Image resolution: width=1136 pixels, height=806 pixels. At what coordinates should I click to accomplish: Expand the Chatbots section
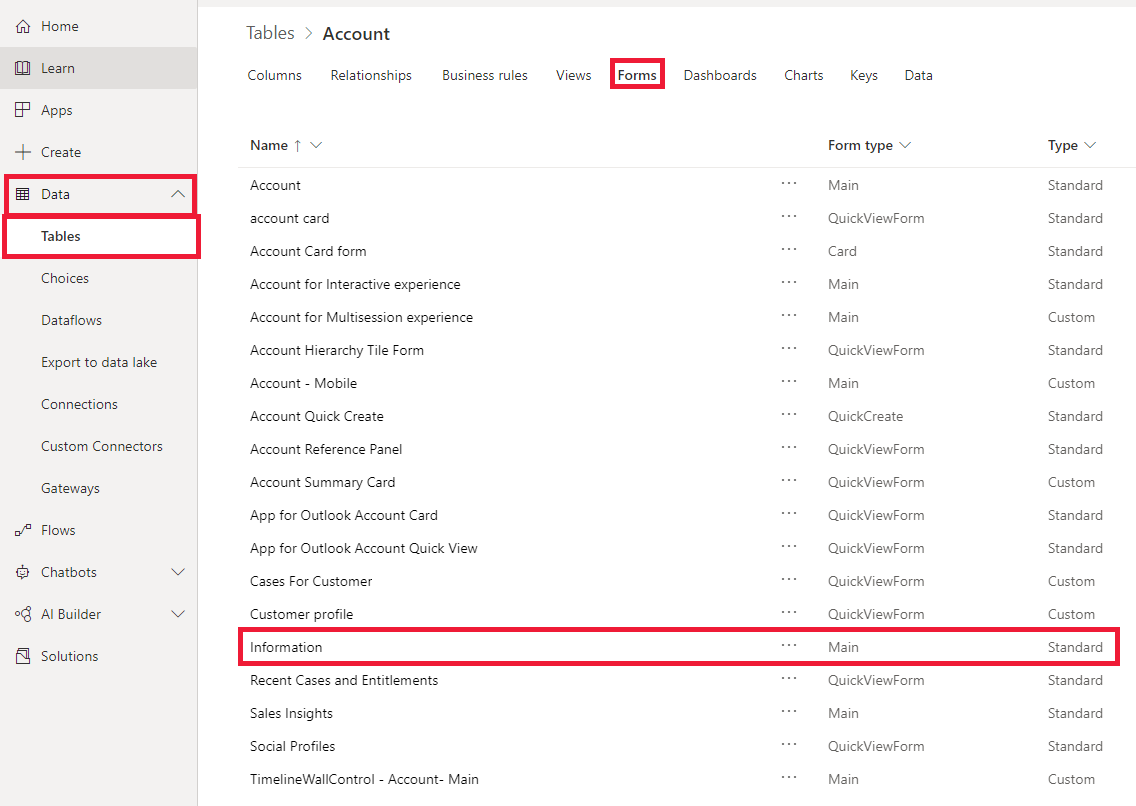[x=178, y=572]
